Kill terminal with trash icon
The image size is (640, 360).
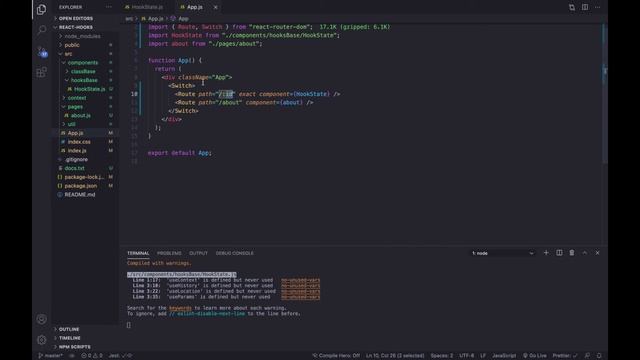coord(572,253)
